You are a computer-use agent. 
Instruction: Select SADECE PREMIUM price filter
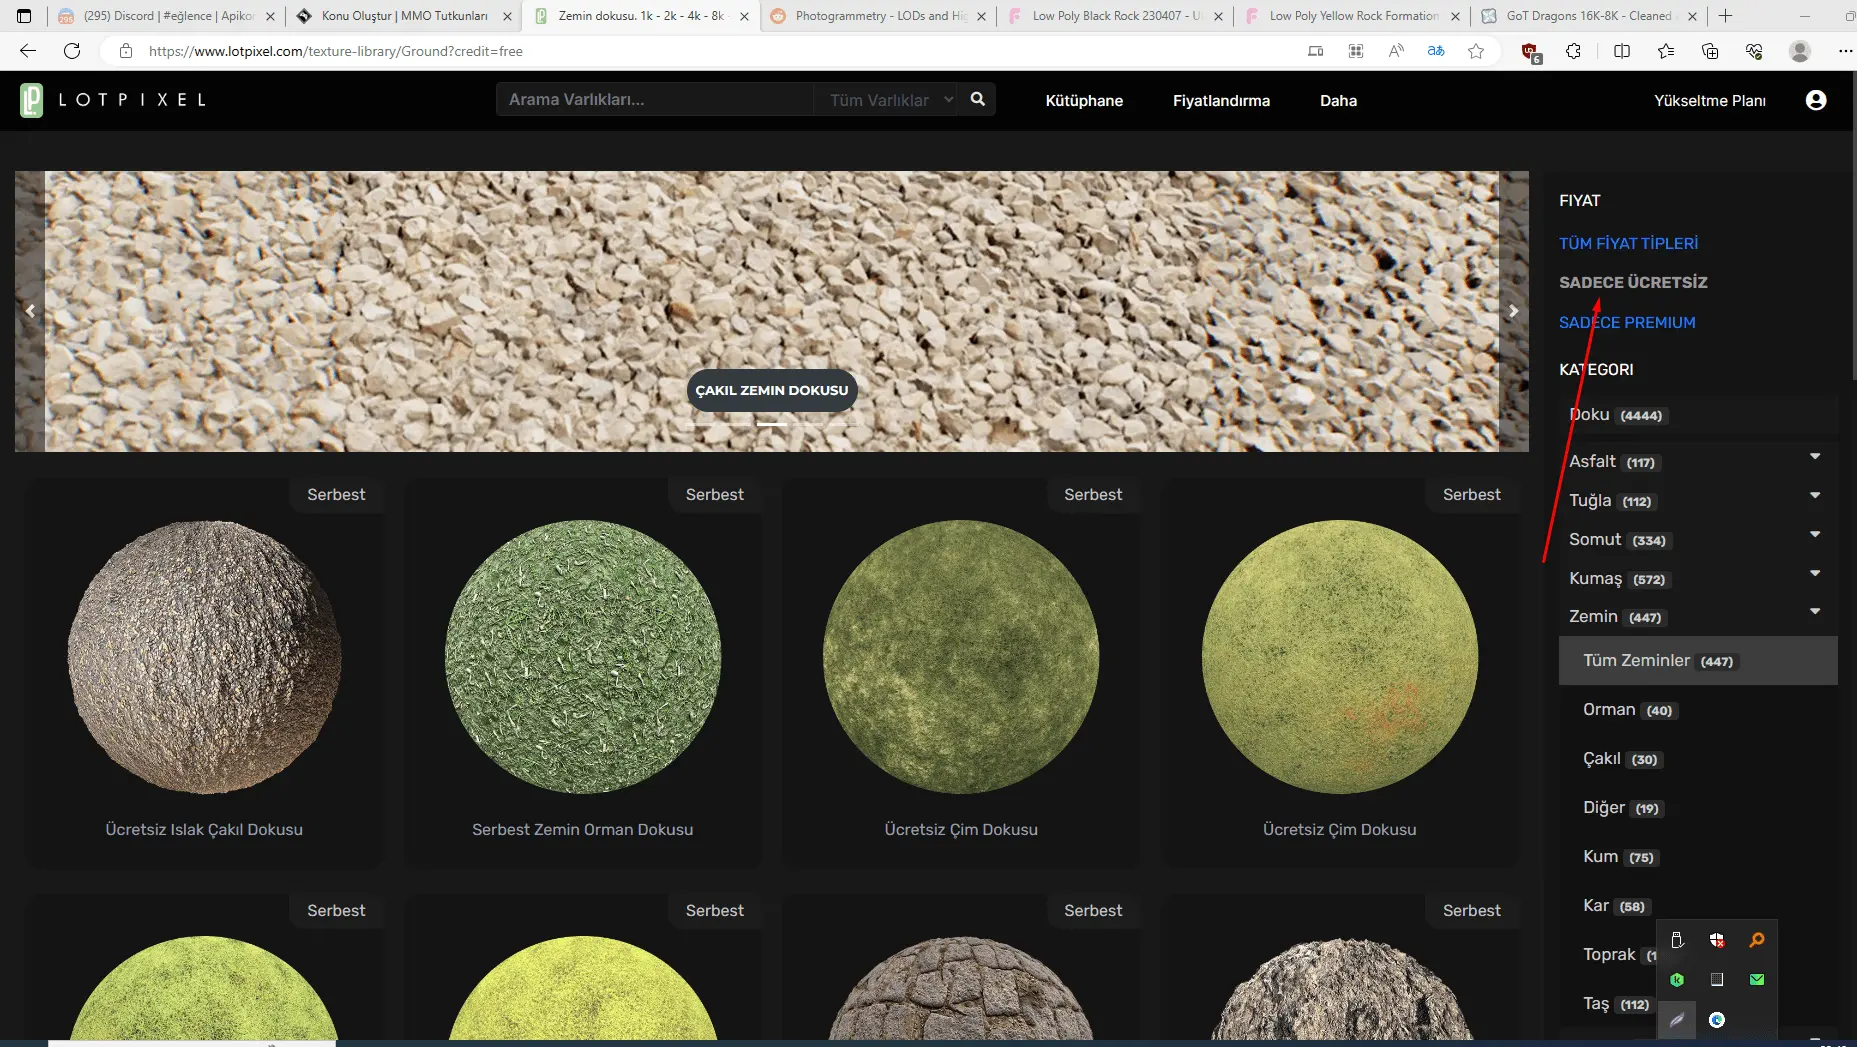[1627, 322]
